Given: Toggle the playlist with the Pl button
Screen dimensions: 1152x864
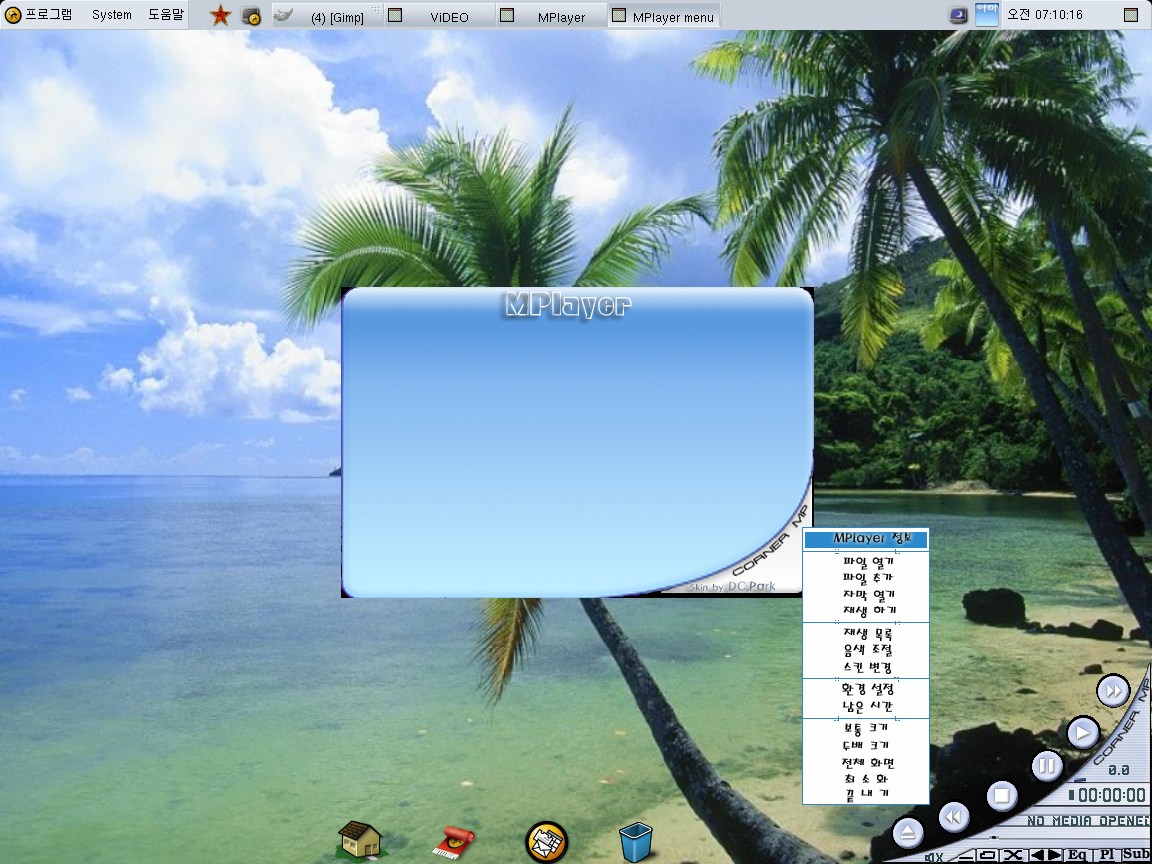Looking at the screenshot, I should click(x=1106, y=855).
